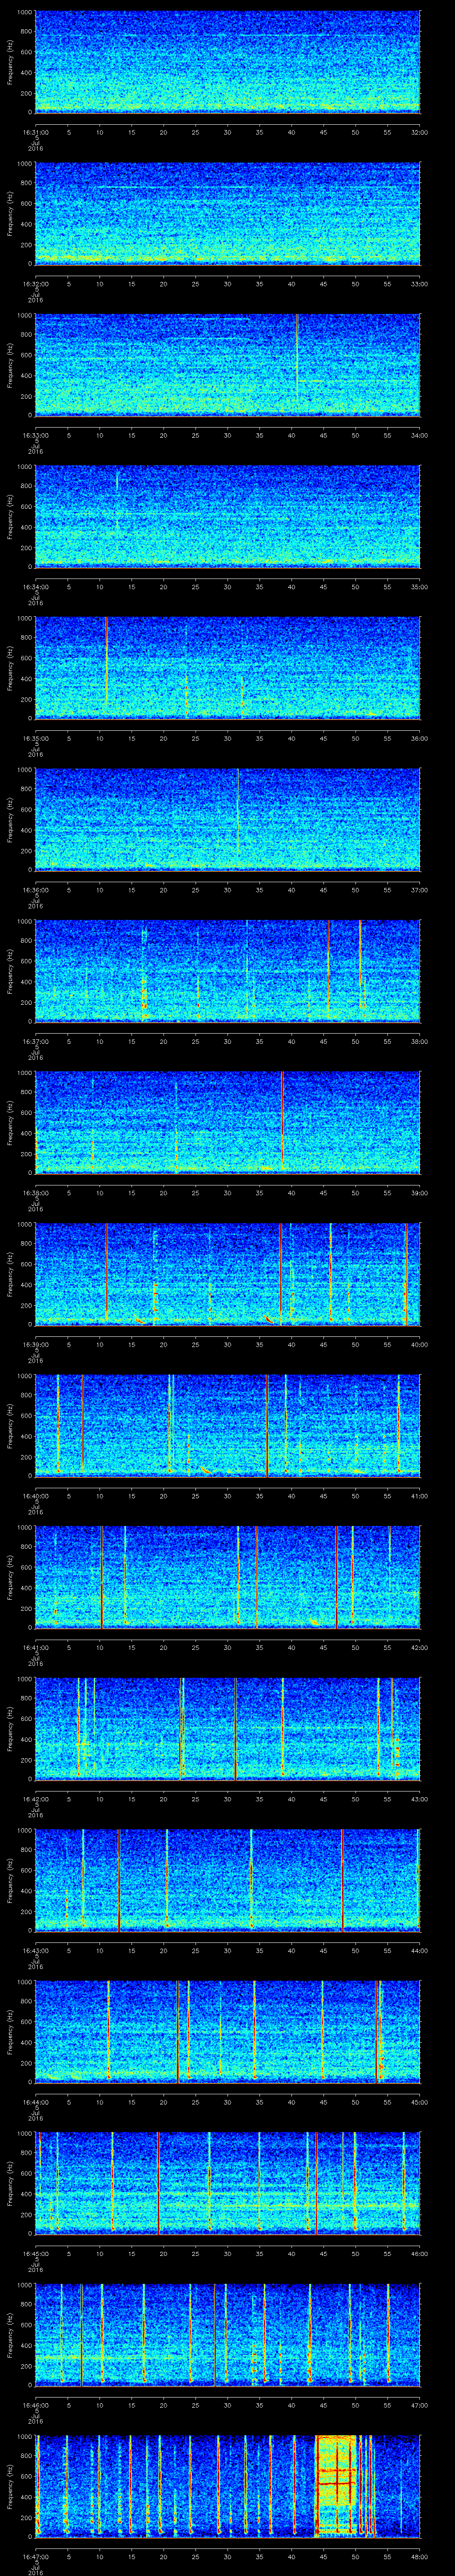Click the '16:36:00' time axis label
The width and height of the screenshot is (455, 2576).
(35, 890)
